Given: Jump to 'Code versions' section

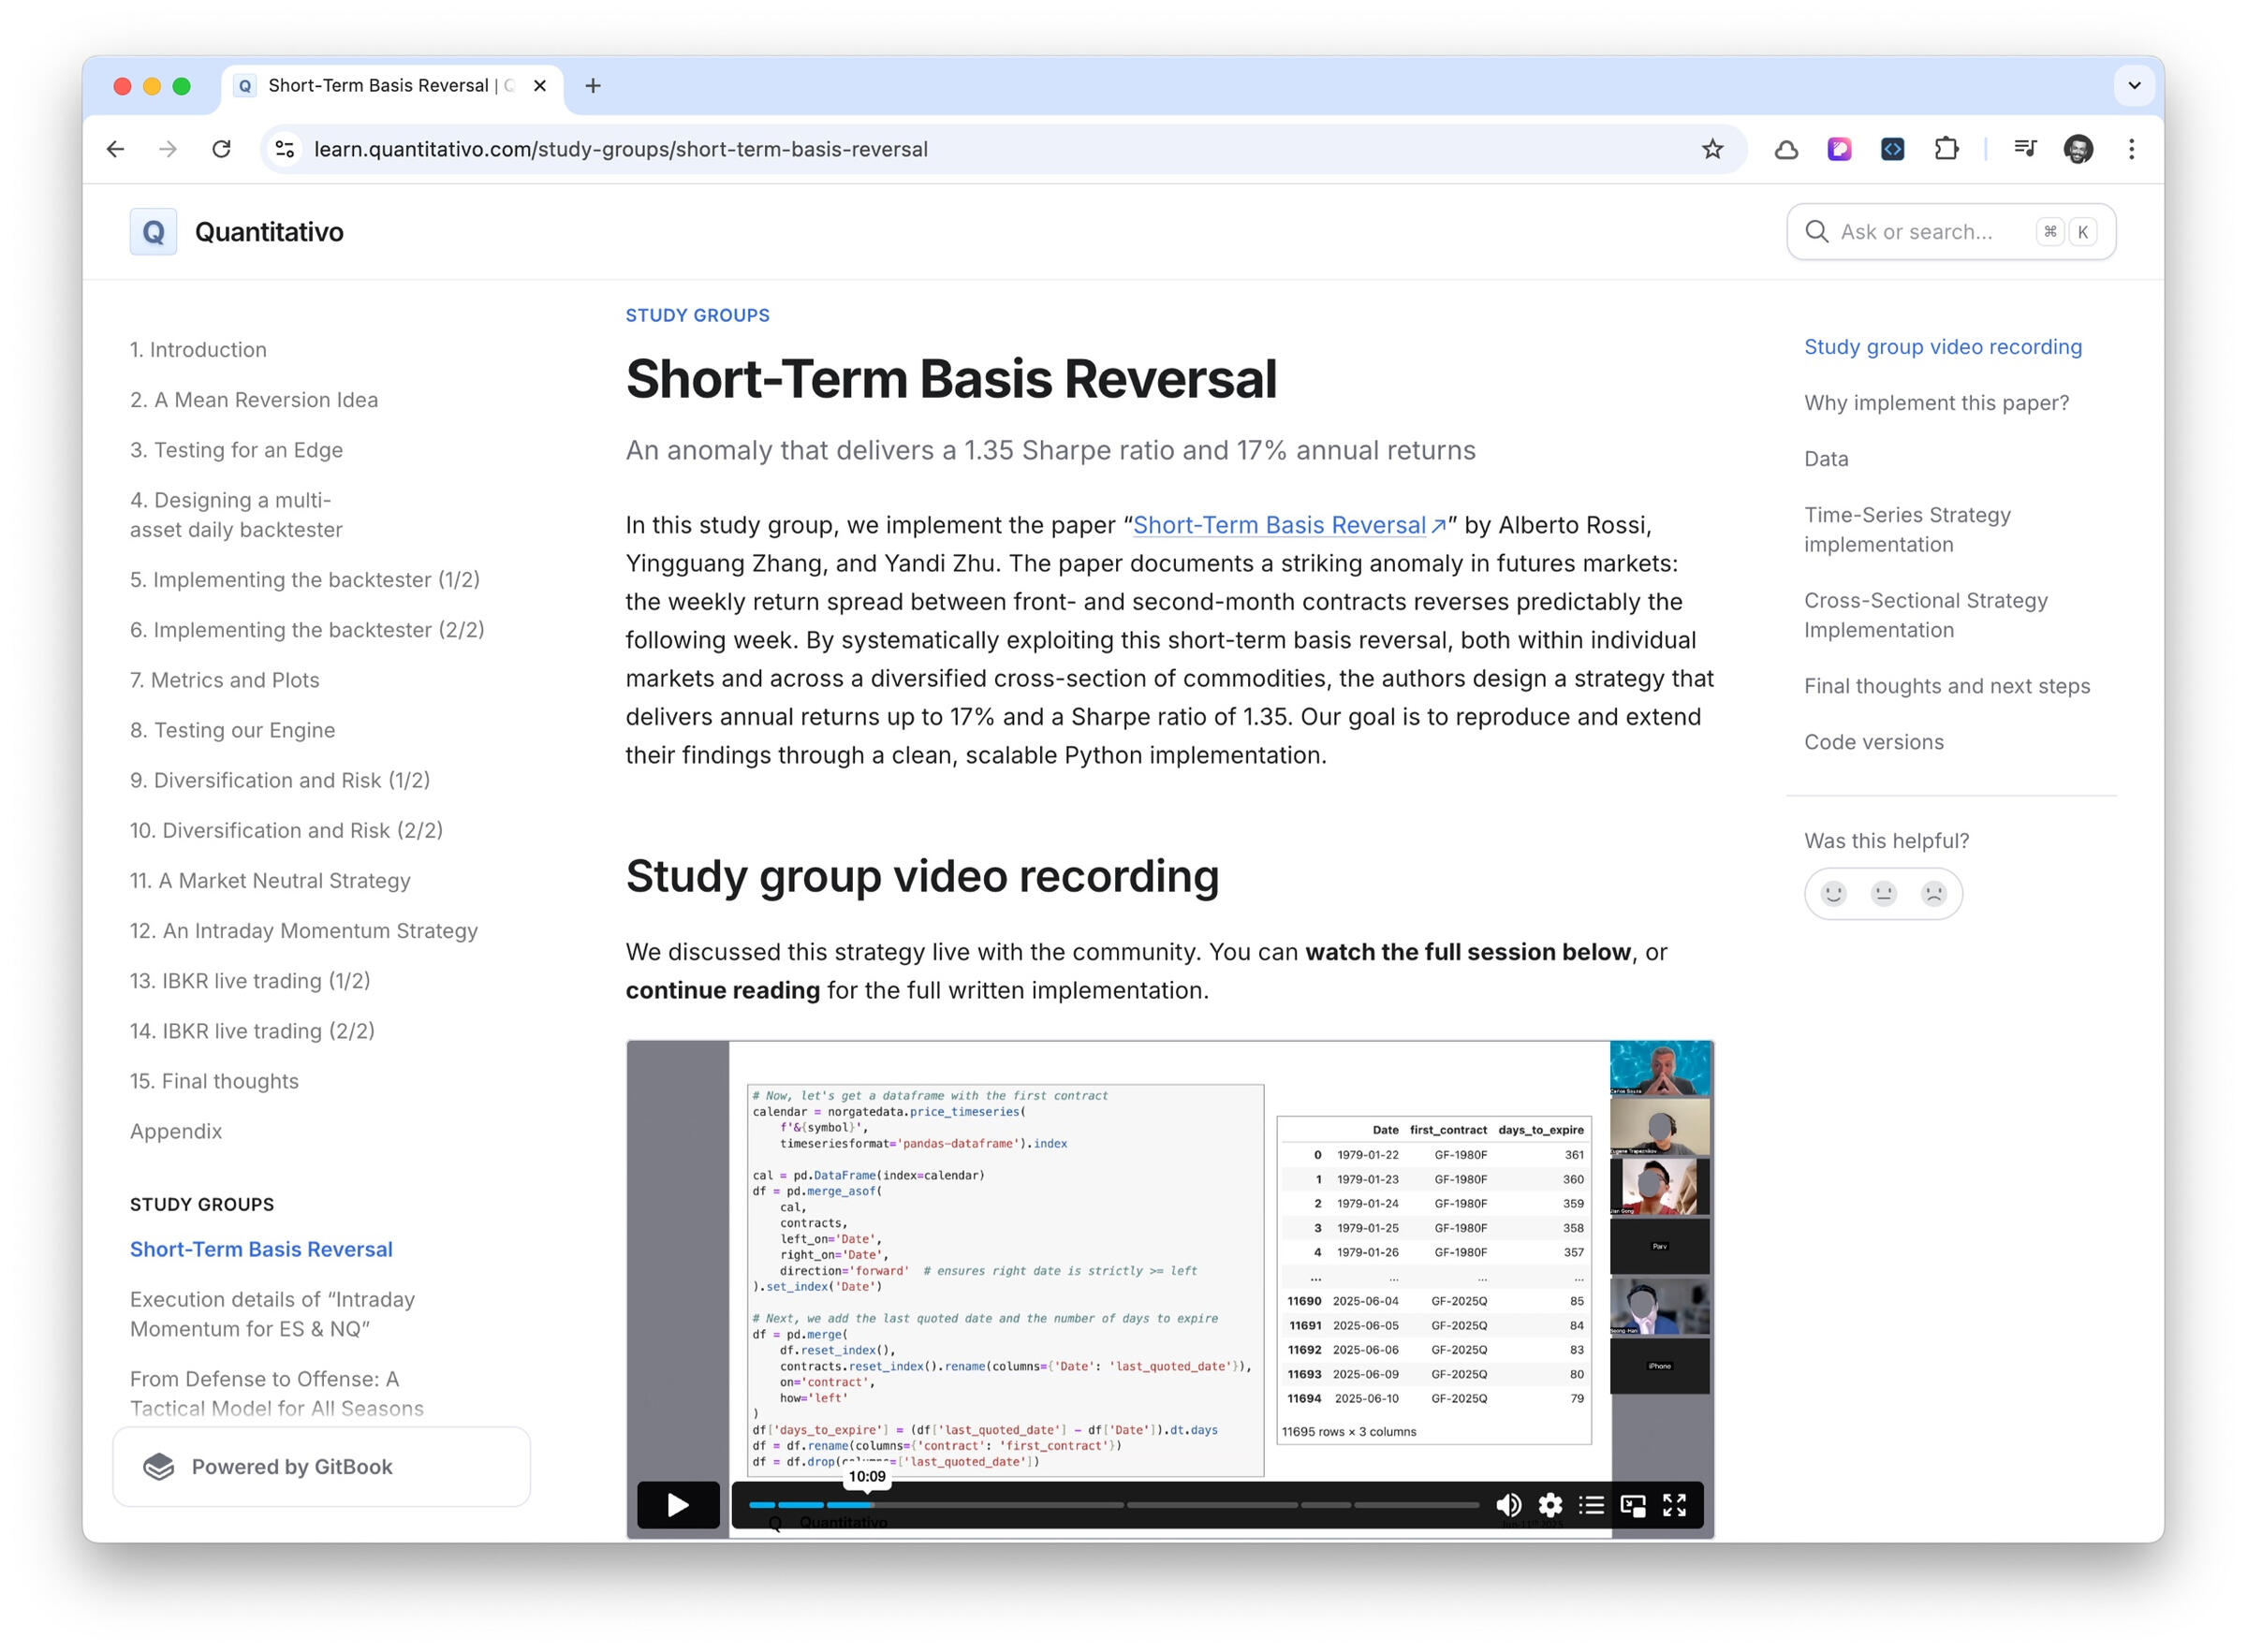Looking at the screenshot, I should (x=1873, y=742).
